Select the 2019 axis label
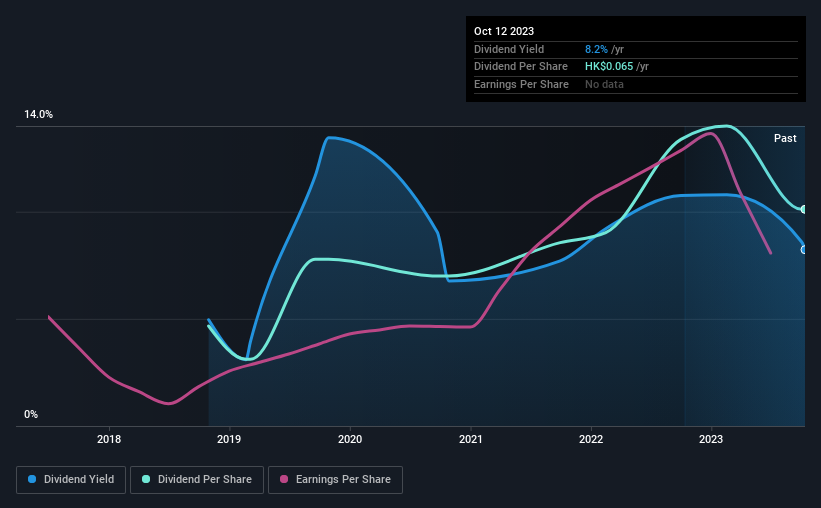Viewport: 821px width, 508px height. coord(229,439)
